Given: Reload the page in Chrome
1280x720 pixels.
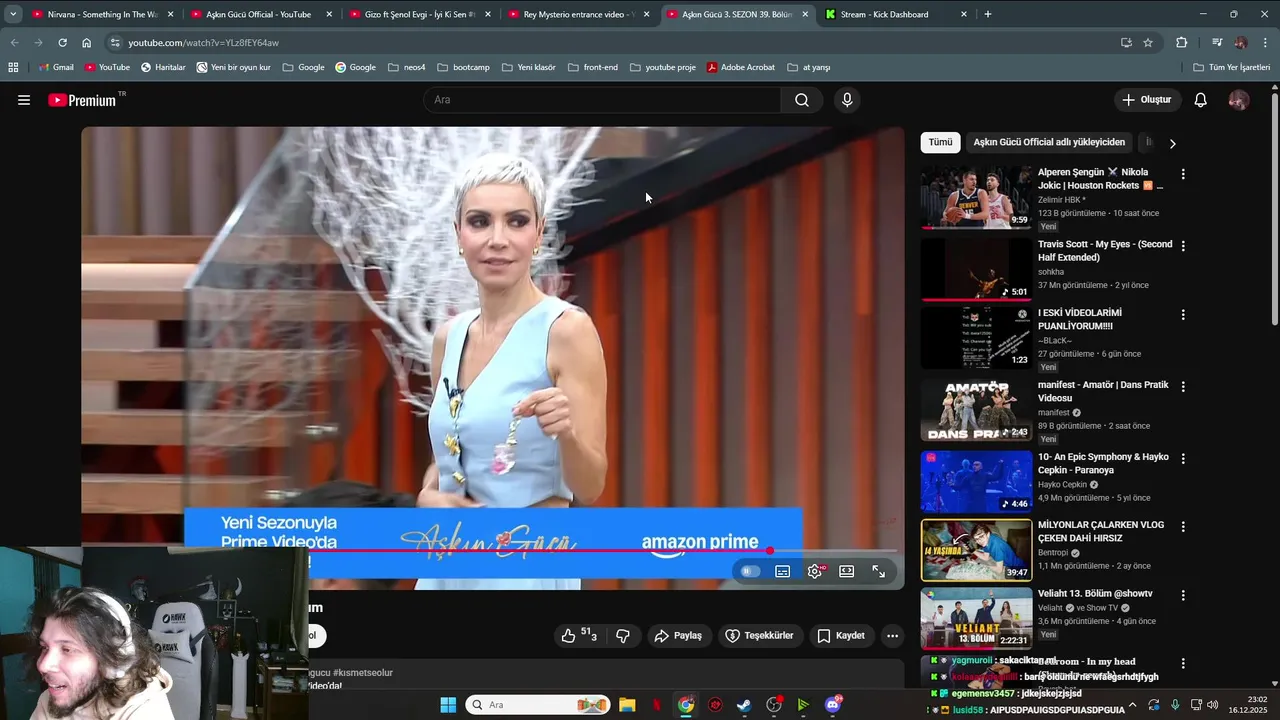Looking at the screenshot, I should (x=62, y=43).
